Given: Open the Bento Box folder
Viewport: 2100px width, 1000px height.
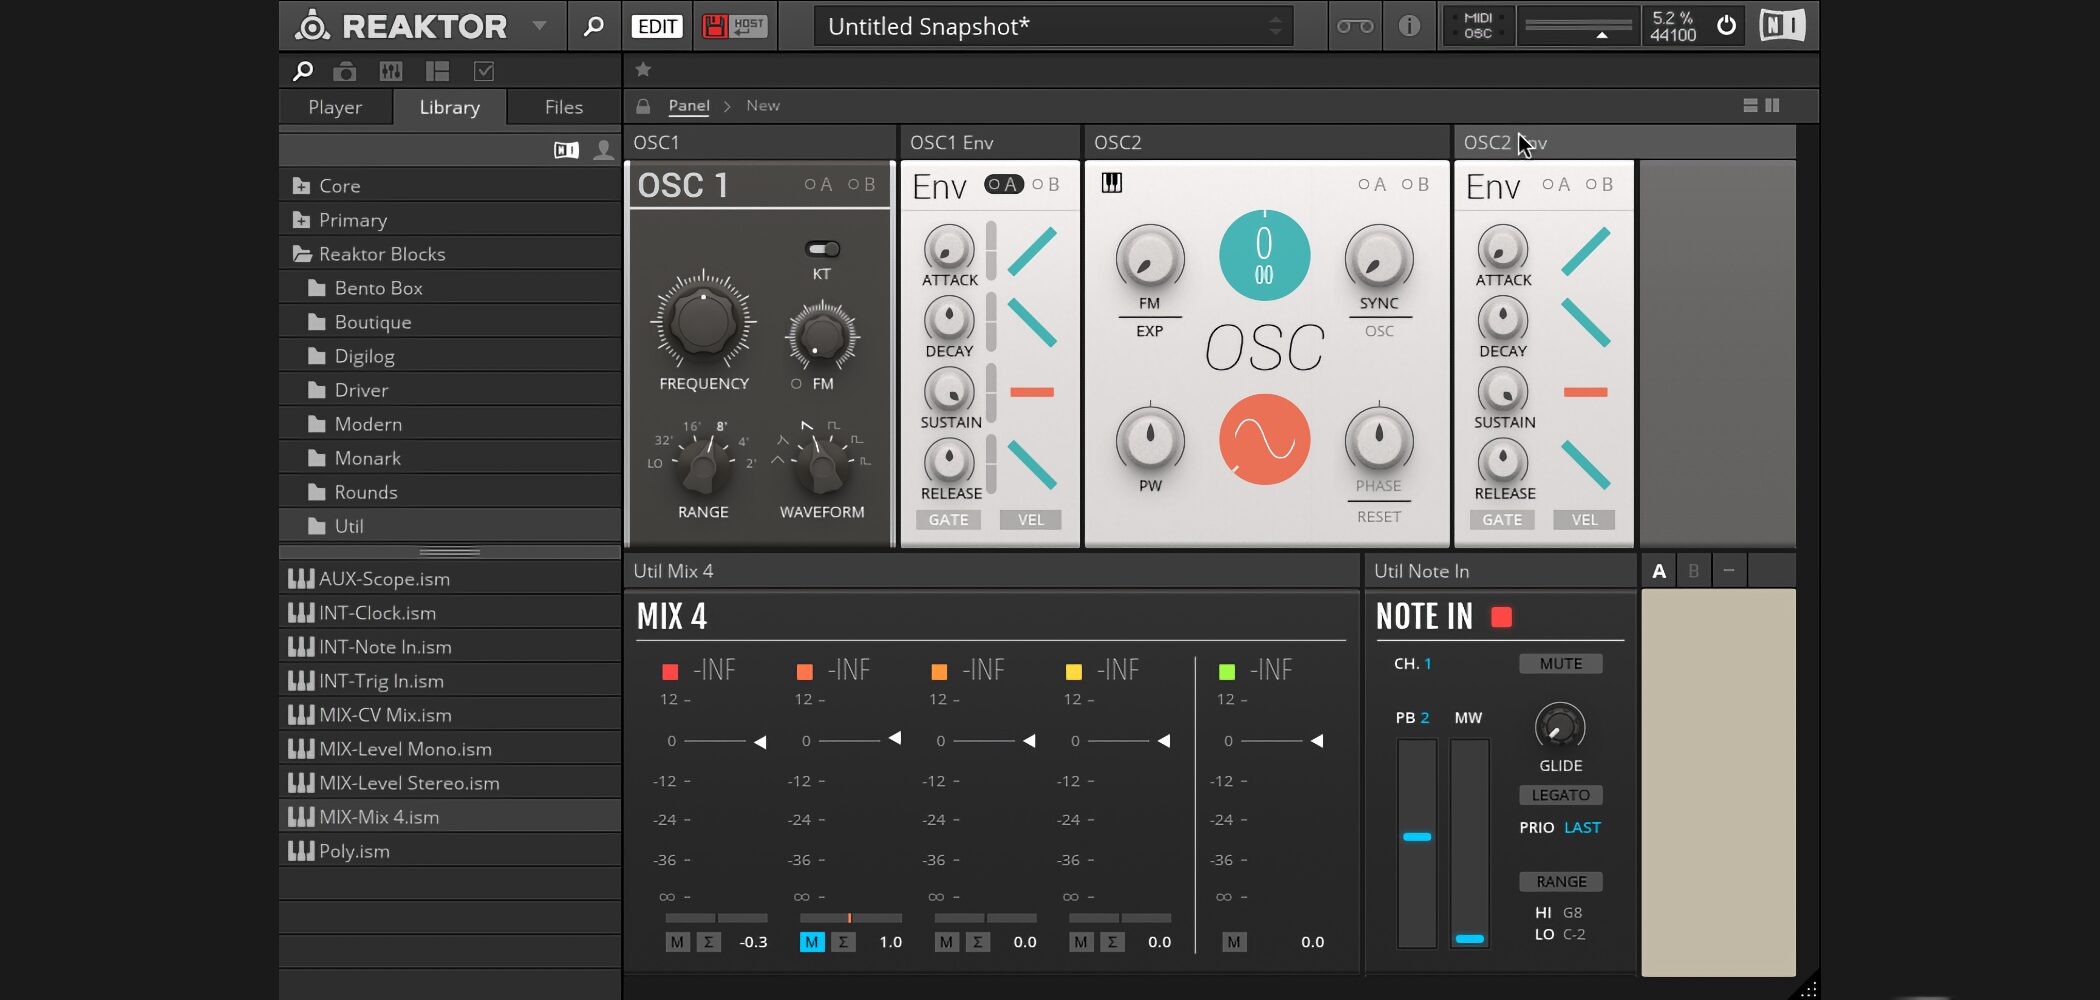Looking at the screenshot, I should point(450,288).
